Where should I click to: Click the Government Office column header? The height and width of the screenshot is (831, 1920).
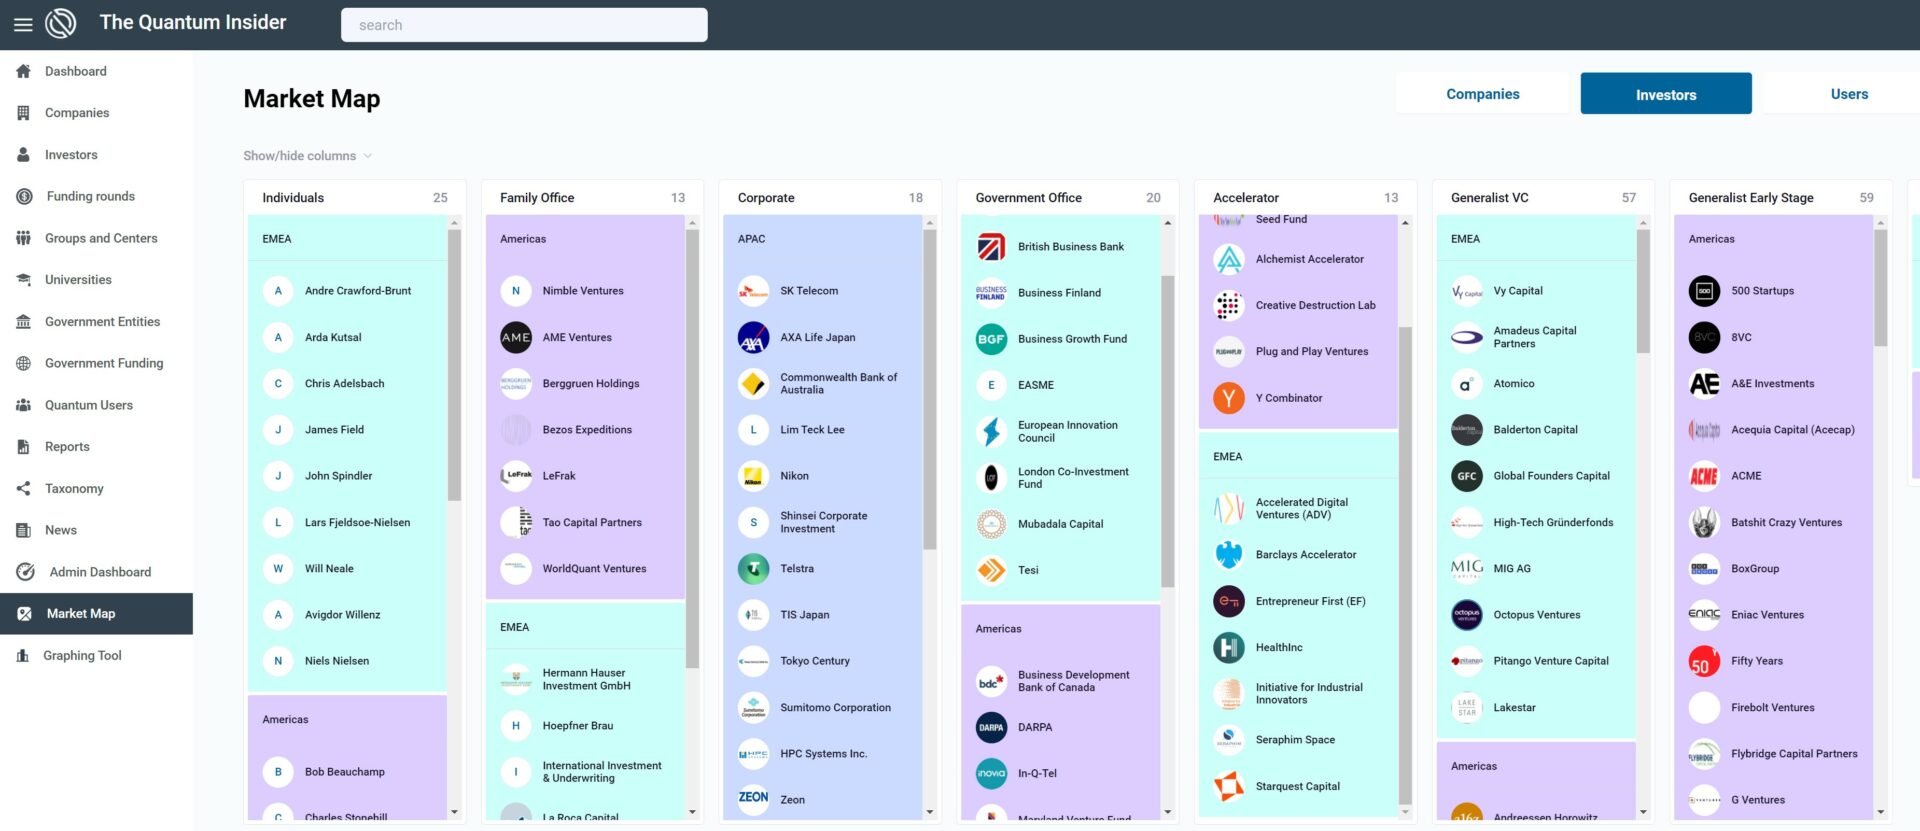1067,198
